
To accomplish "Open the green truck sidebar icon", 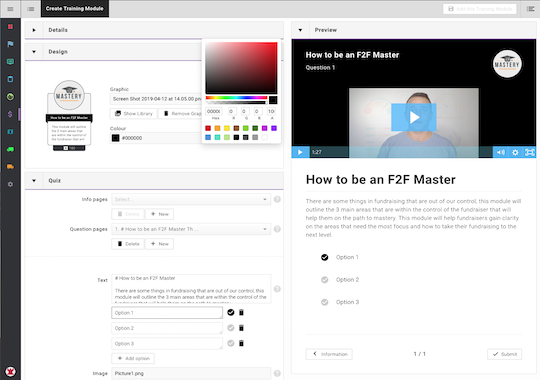I will click(x=10, y=149).
